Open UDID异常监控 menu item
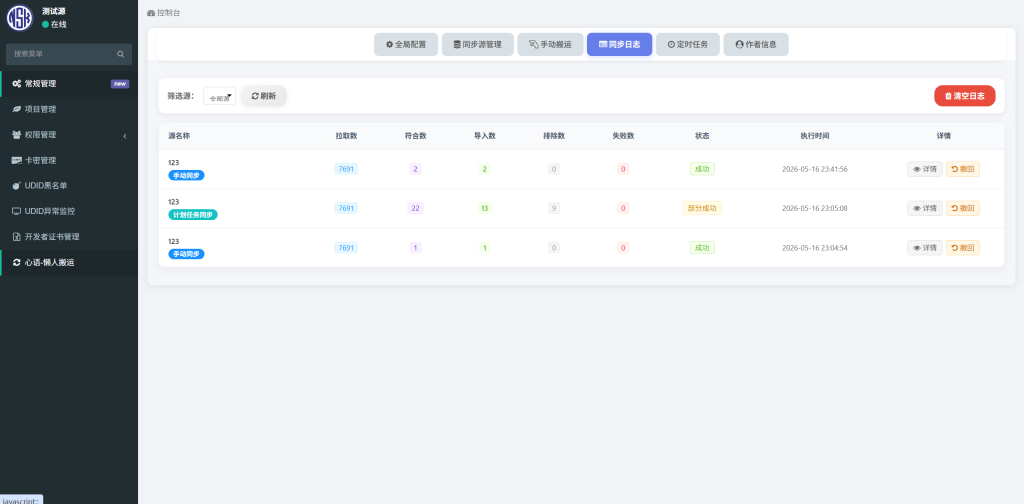 pyautogui.click(x=69, y=211)
